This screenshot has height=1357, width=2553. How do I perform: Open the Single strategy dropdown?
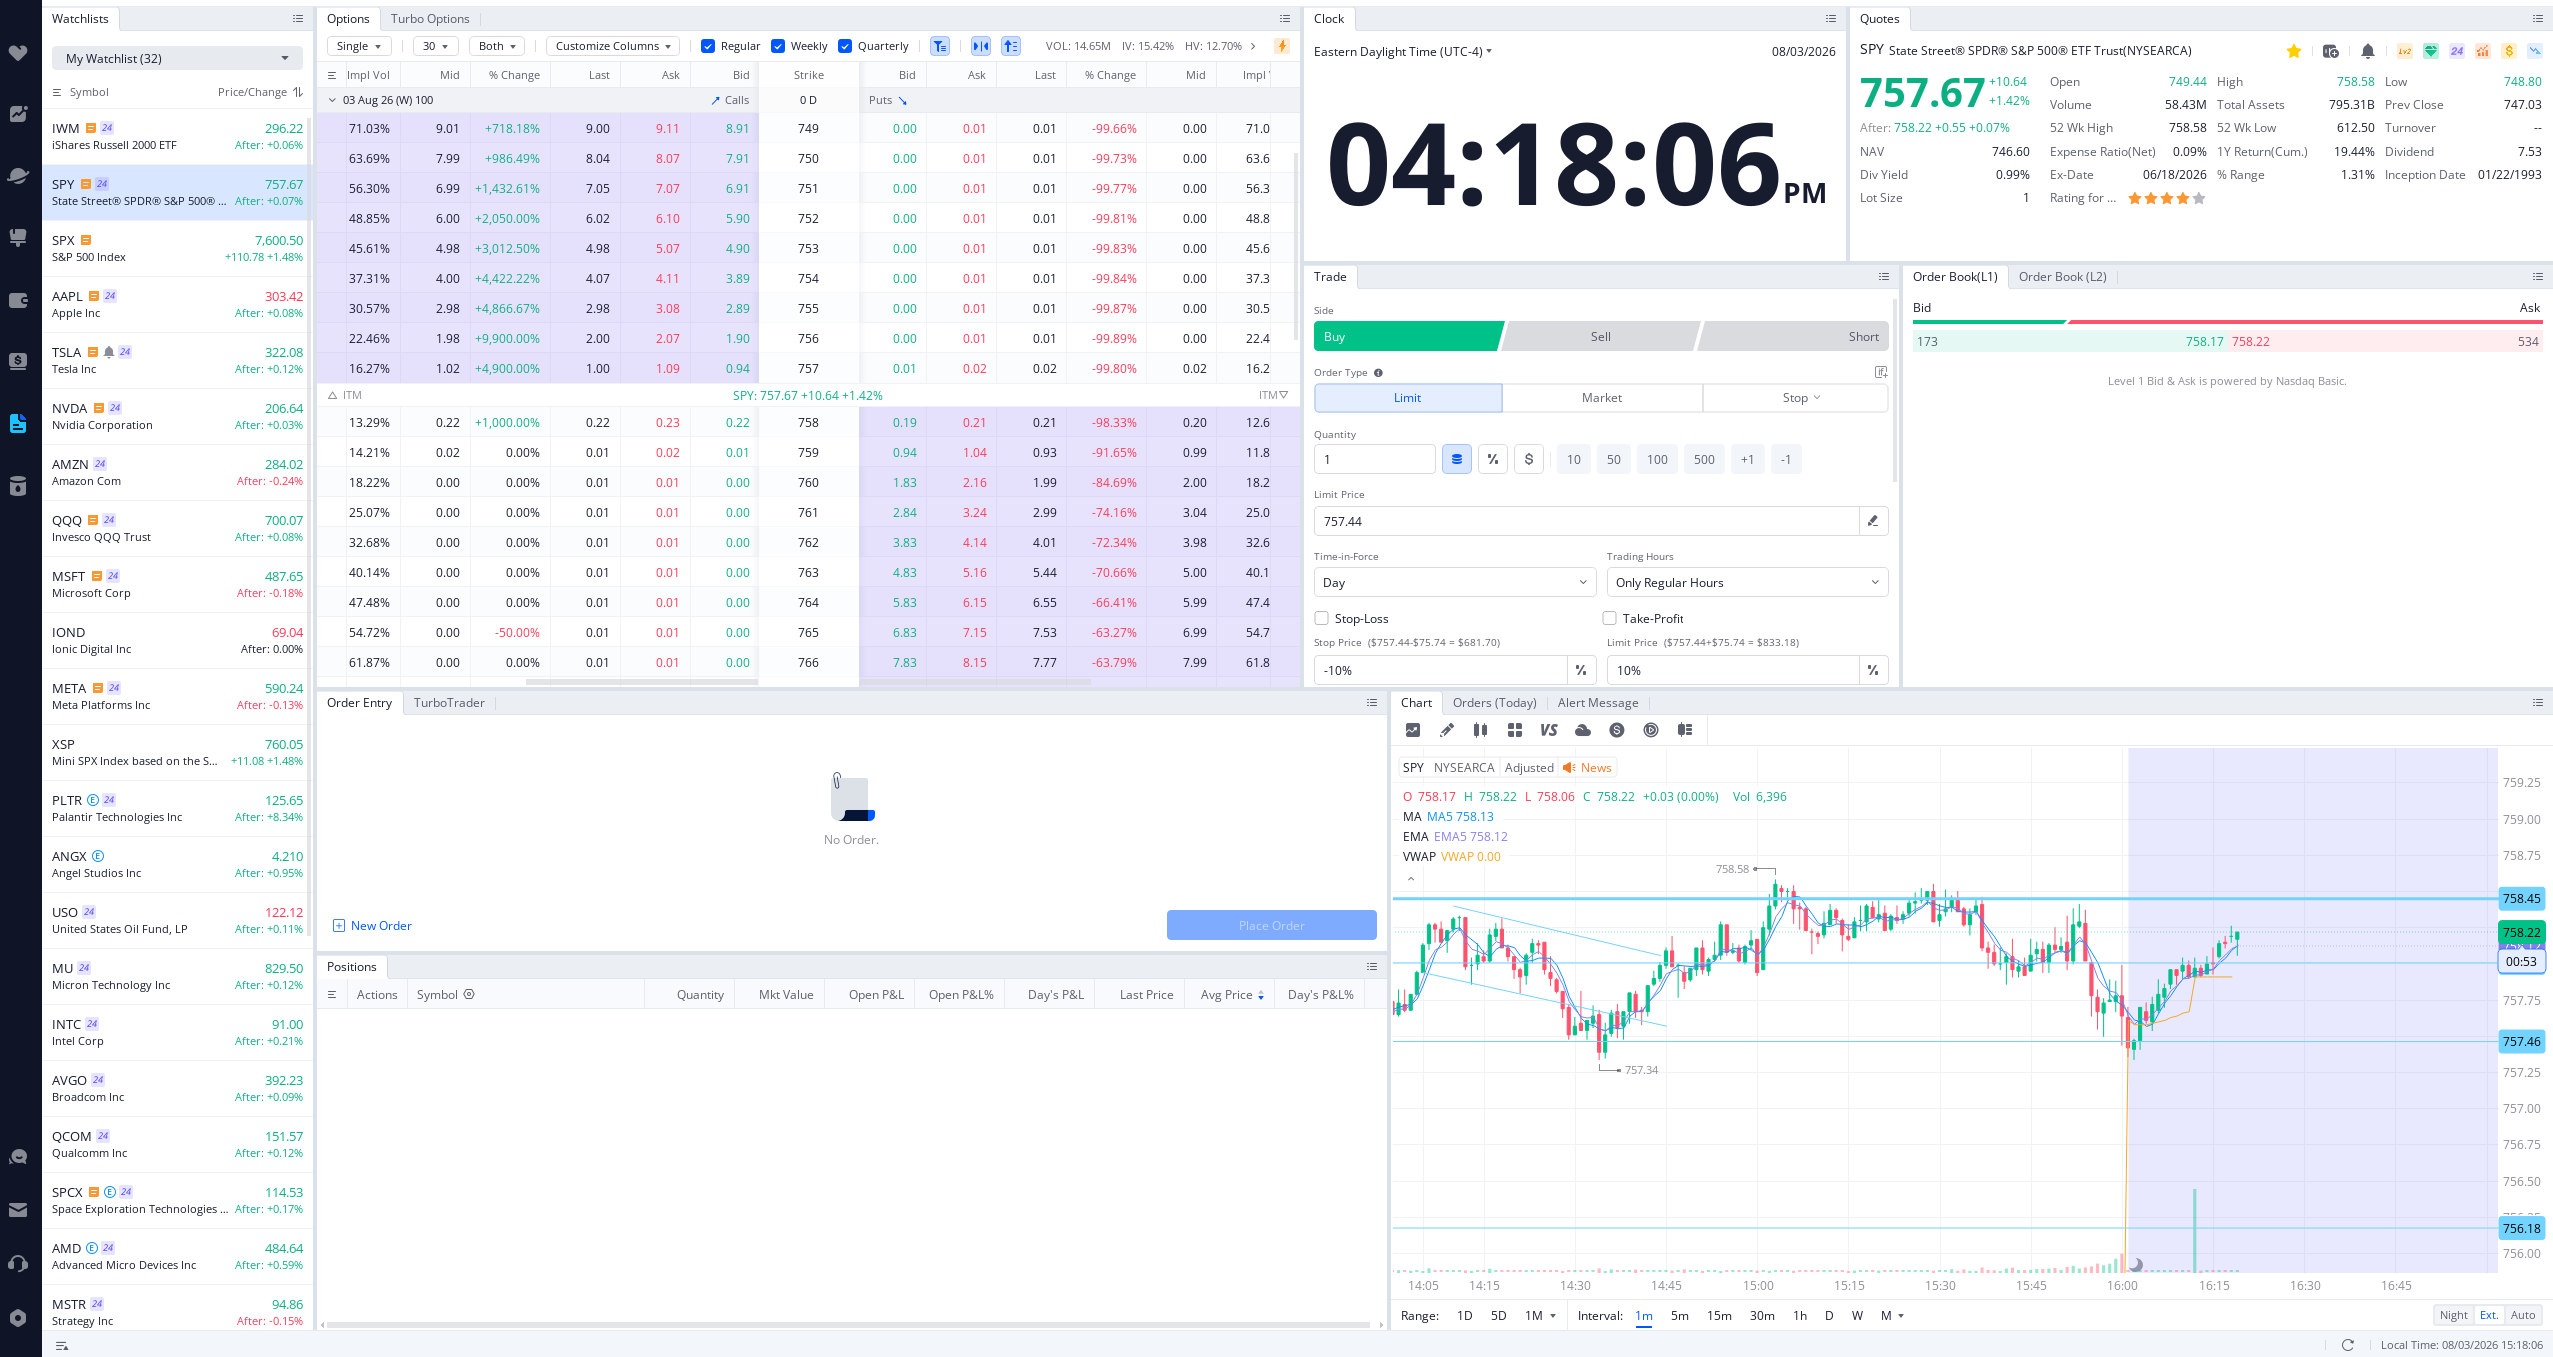point(359,46)
